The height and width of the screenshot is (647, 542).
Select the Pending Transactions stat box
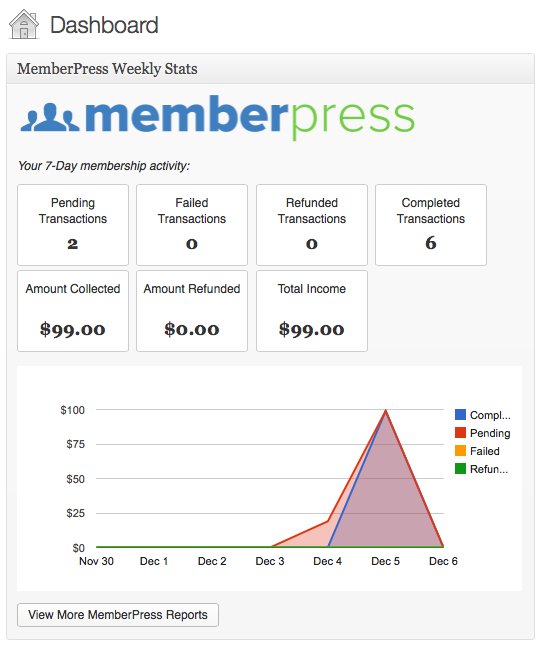tap(73, 225)
